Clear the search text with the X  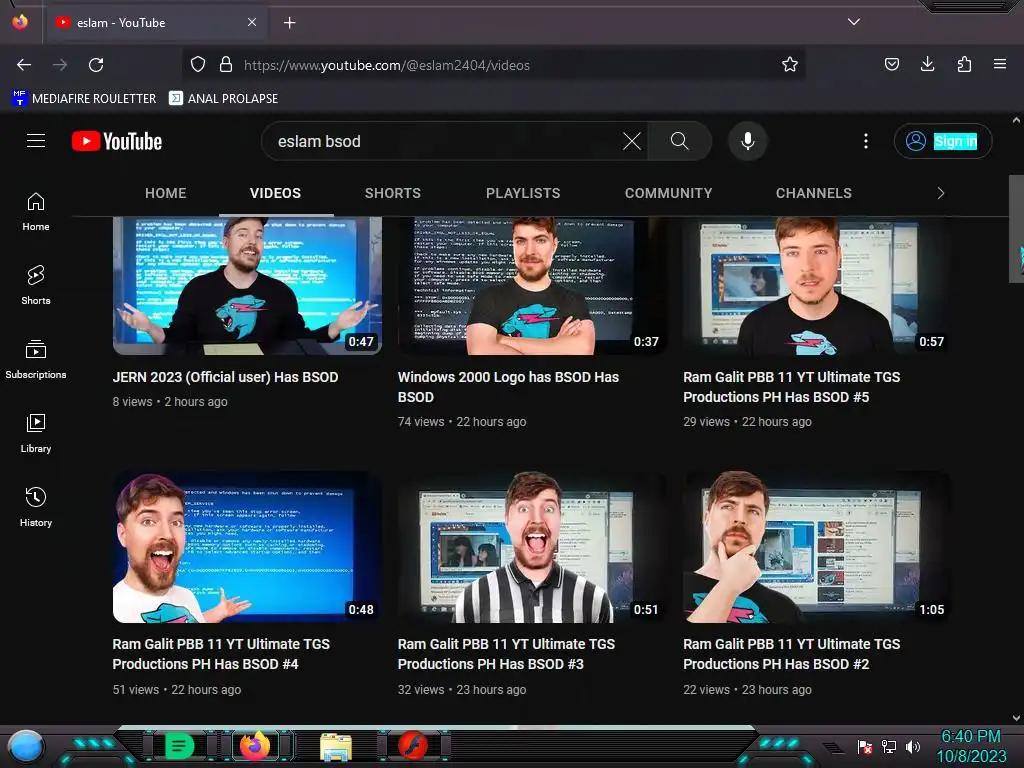coord(632,141)
